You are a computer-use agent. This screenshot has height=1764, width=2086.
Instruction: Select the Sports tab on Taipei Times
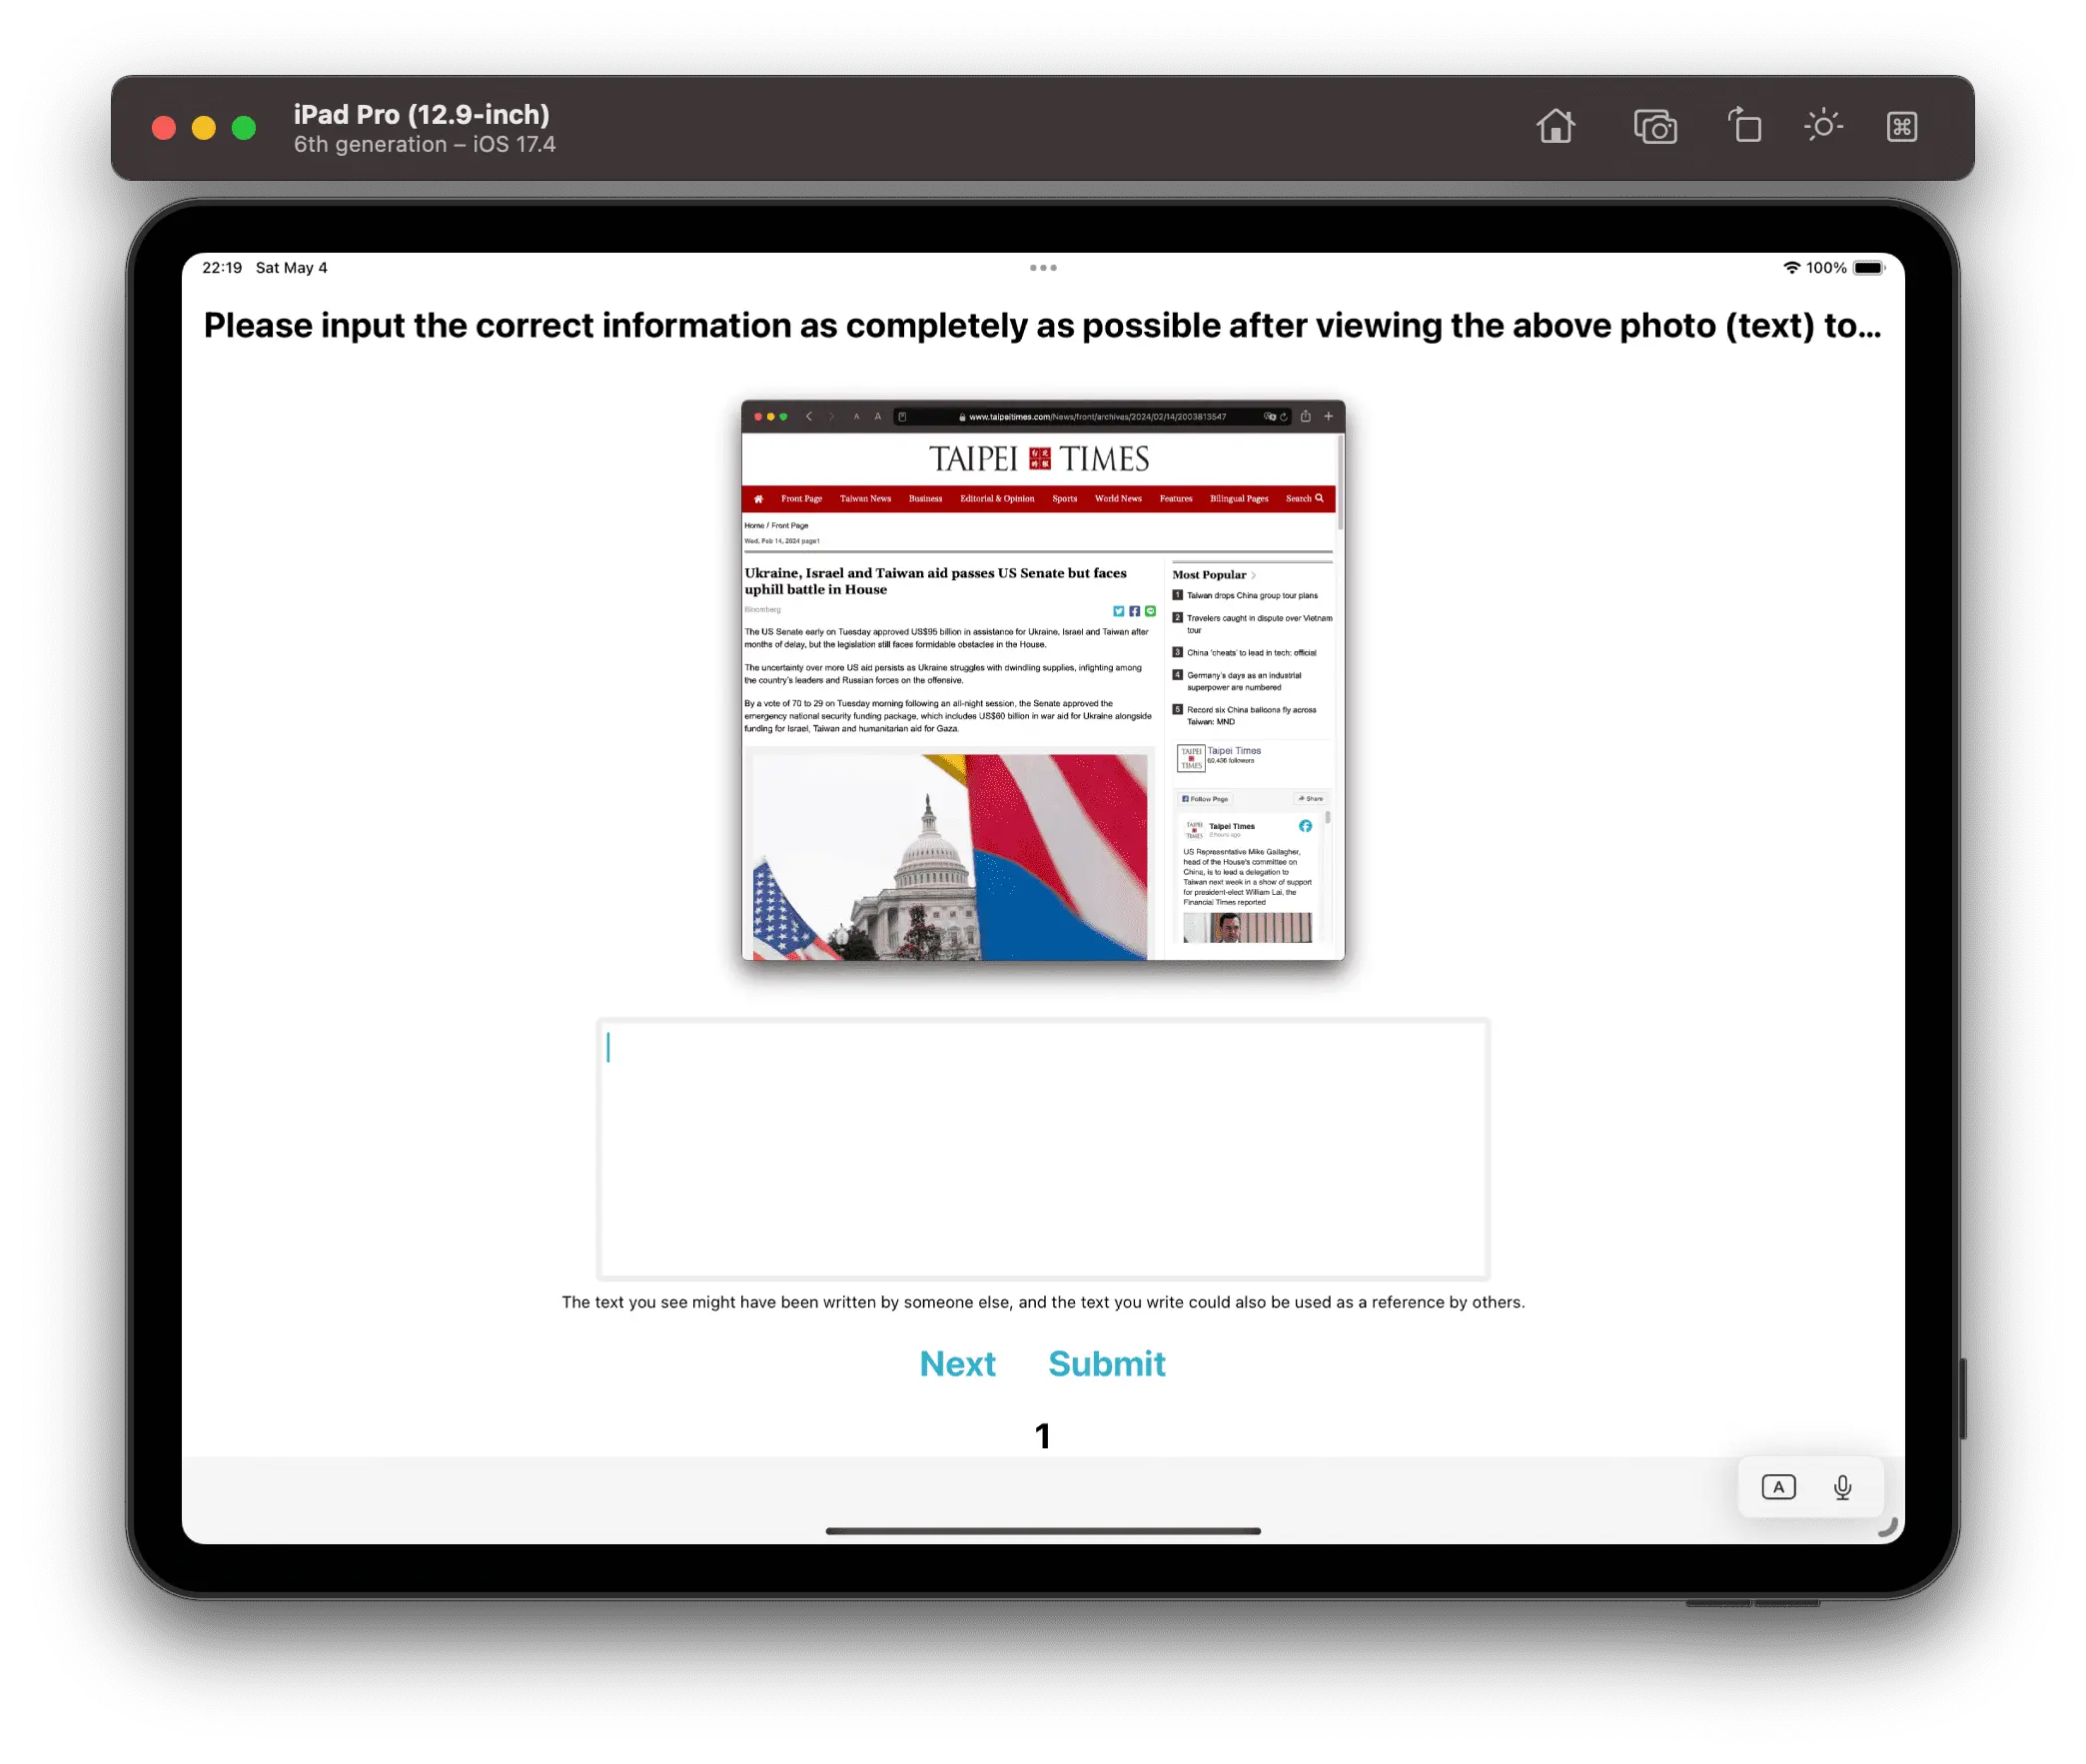(x=1064, y=498)
